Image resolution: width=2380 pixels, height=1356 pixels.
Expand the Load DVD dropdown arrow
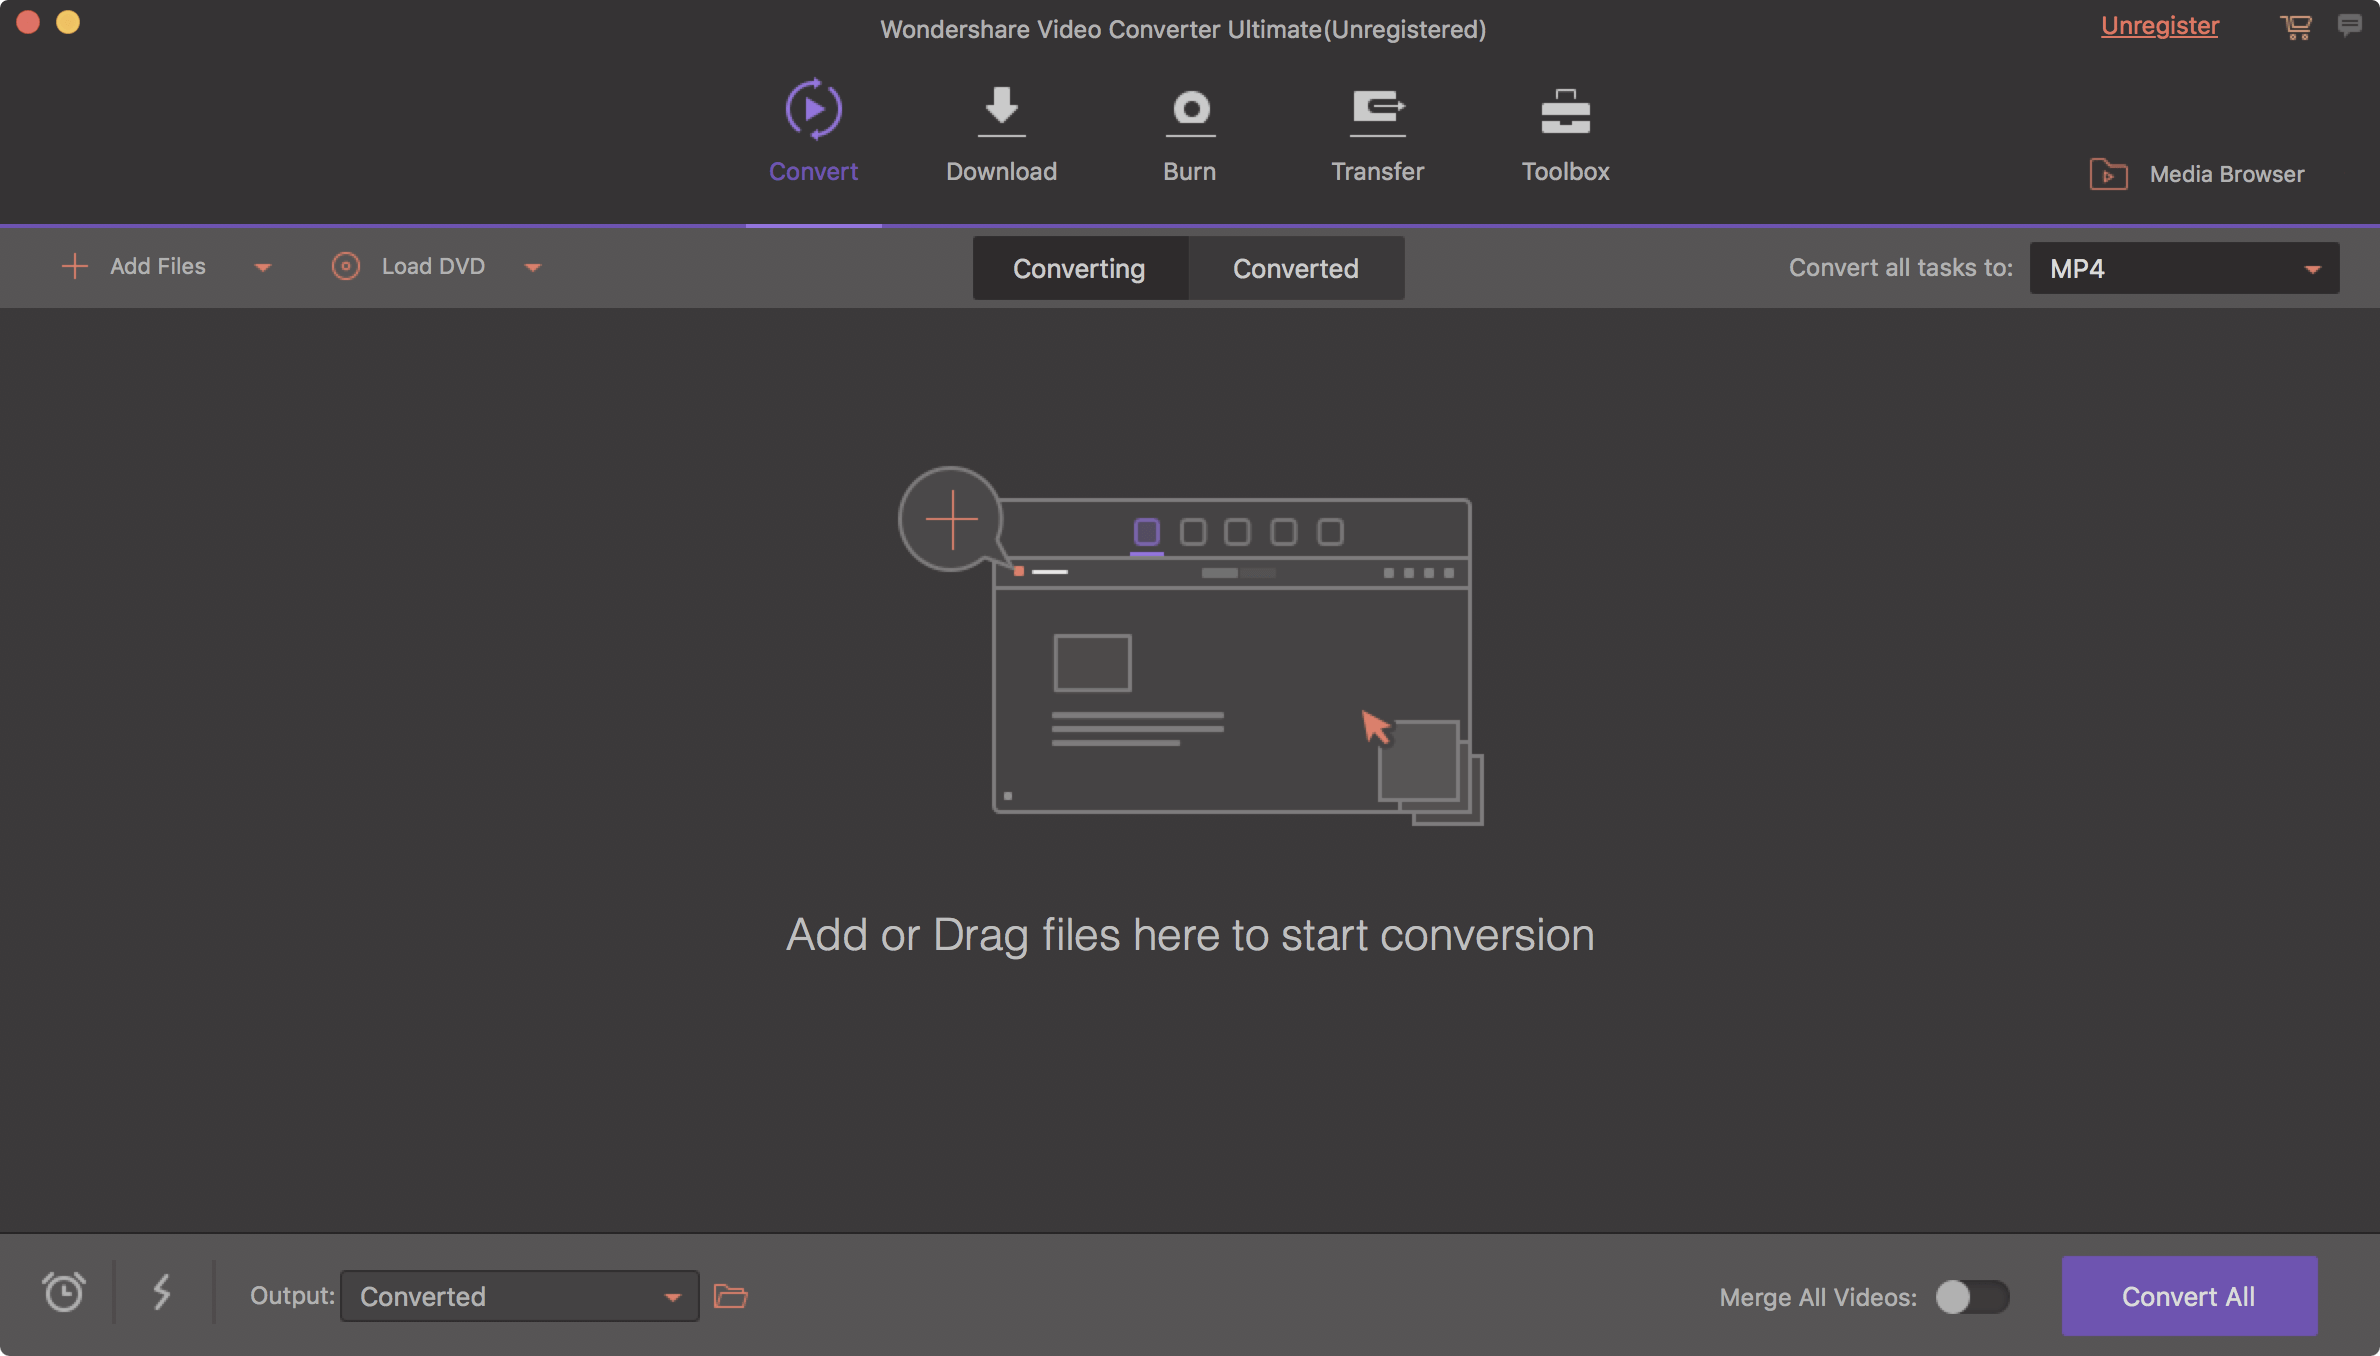[x=533, y=267]
